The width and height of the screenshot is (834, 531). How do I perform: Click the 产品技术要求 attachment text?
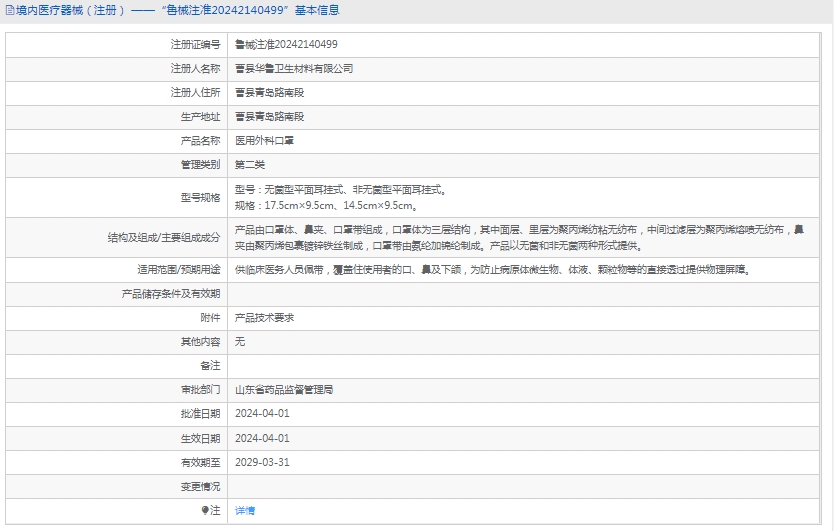coord(264,317)
